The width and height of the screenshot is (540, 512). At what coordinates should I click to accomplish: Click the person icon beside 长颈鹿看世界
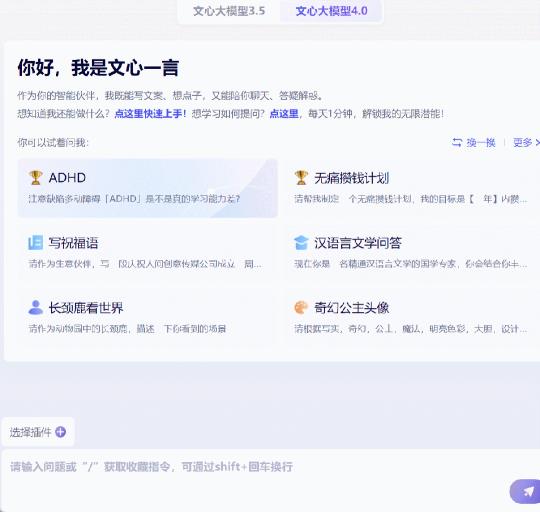tap(35, 307)
